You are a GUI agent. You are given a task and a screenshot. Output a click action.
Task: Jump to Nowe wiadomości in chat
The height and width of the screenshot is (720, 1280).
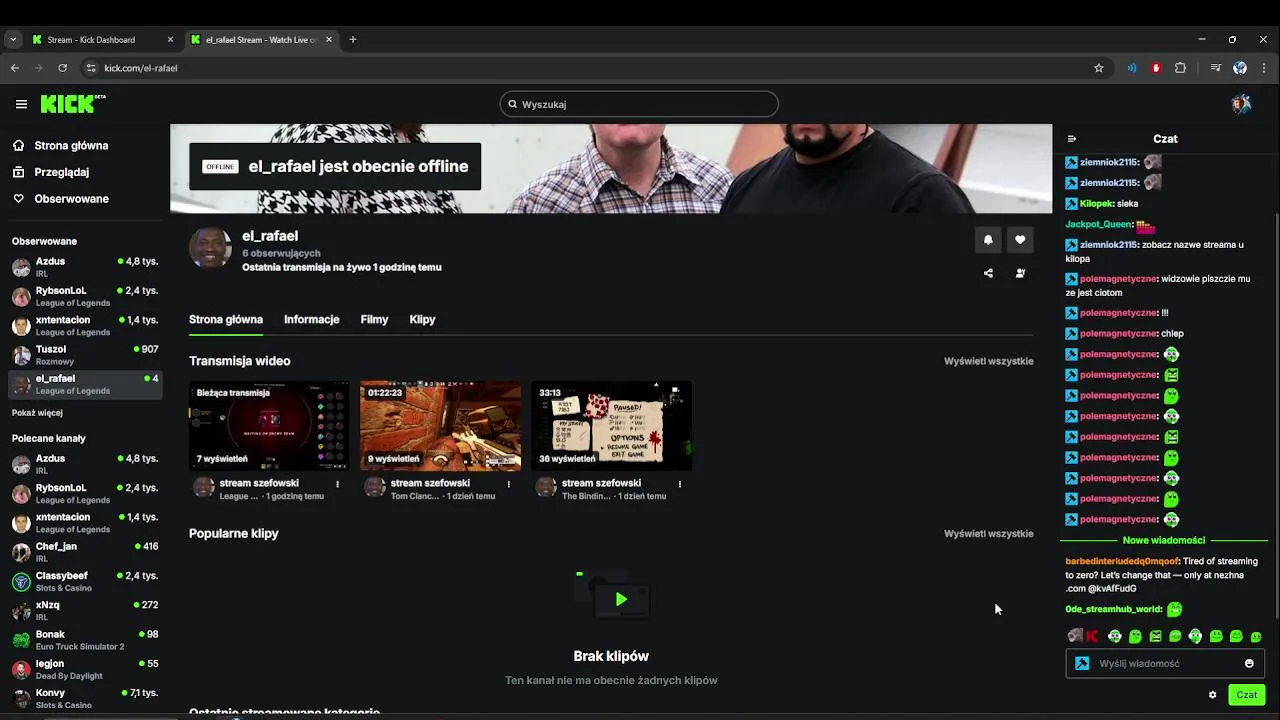1163,540
